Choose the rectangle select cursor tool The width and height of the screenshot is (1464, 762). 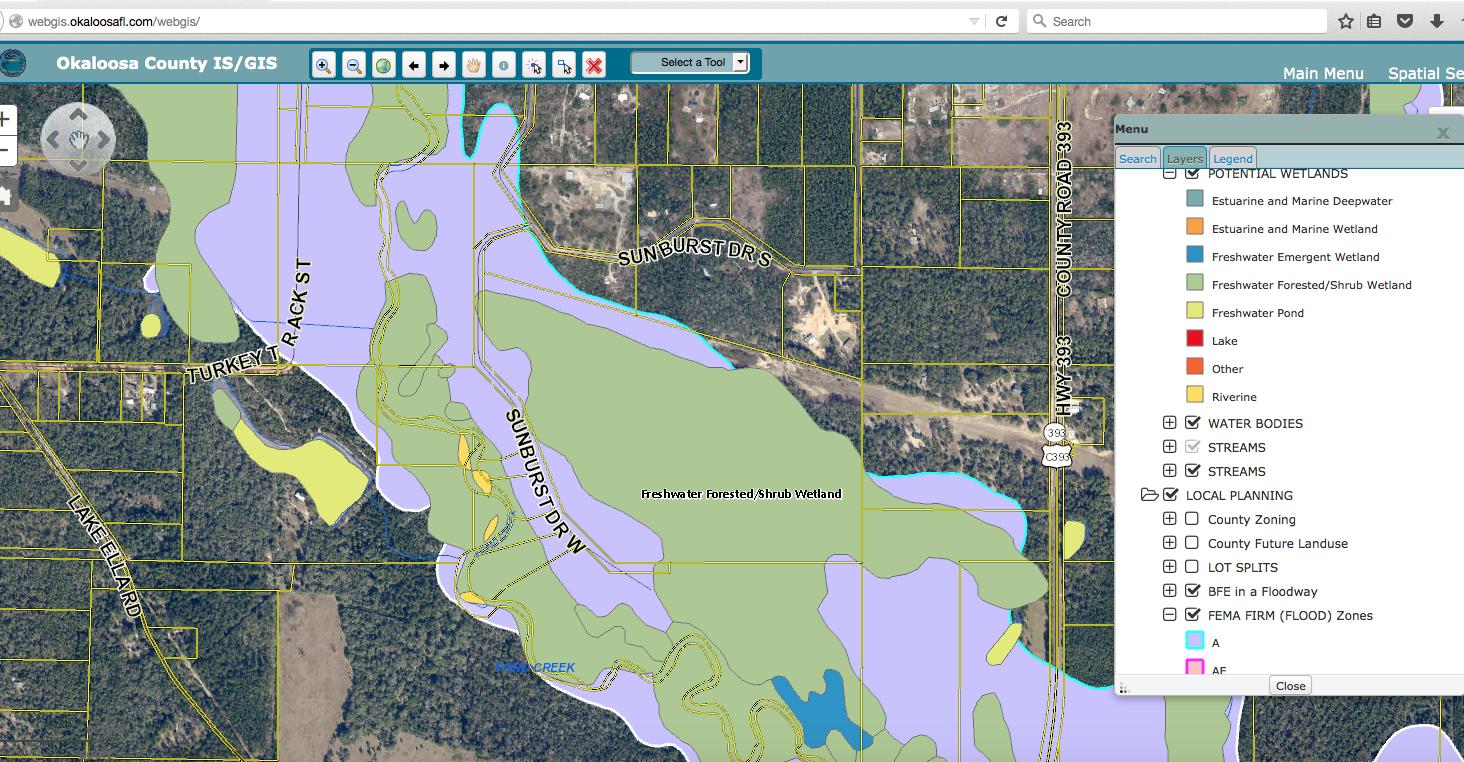564,66
